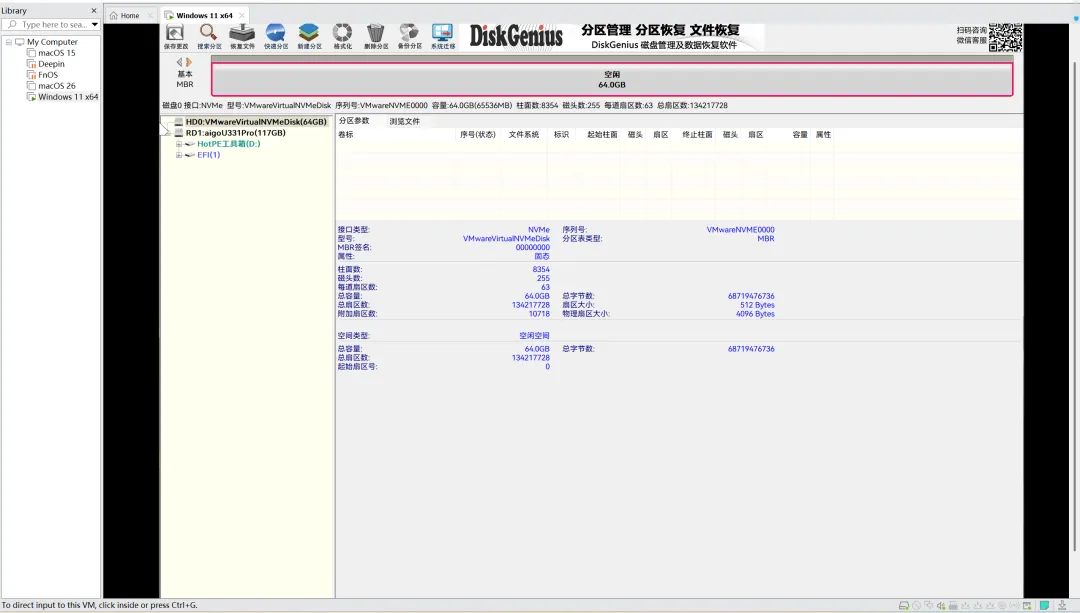The height and width of the screenshot is (613, 1080).
Task: Click the hard disk status icon in VMware status bar
Action: [904, 605]
